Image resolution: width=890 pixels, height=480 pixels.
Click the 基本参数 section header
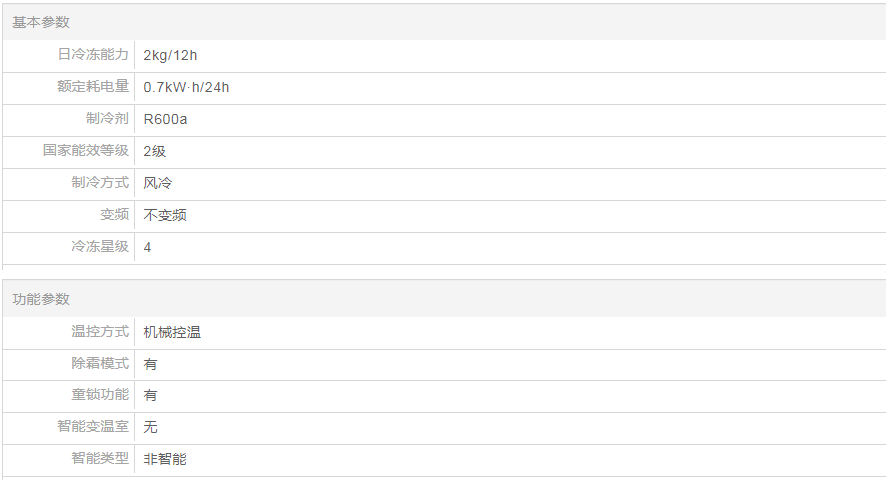coord(41,22)
